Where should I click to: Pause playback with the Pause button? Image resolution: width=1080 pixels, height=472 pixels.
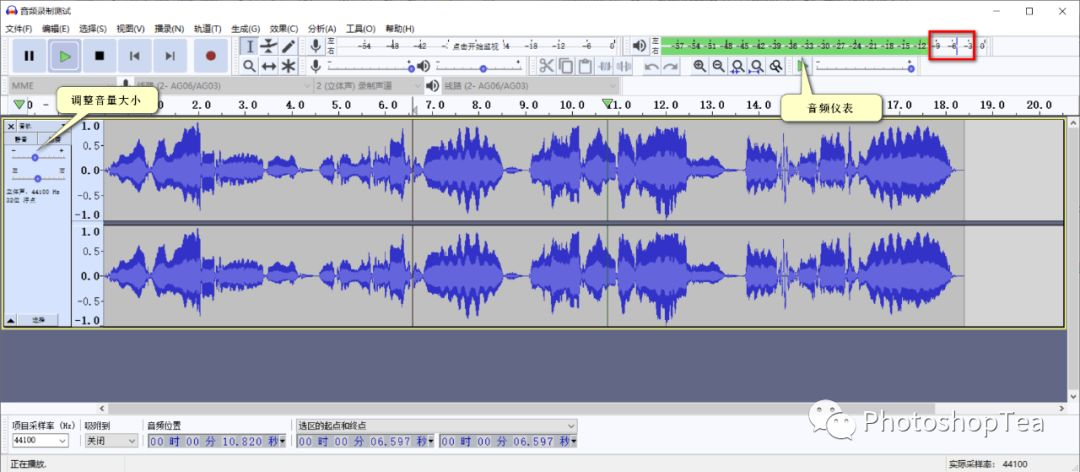[x=29, y=57]
